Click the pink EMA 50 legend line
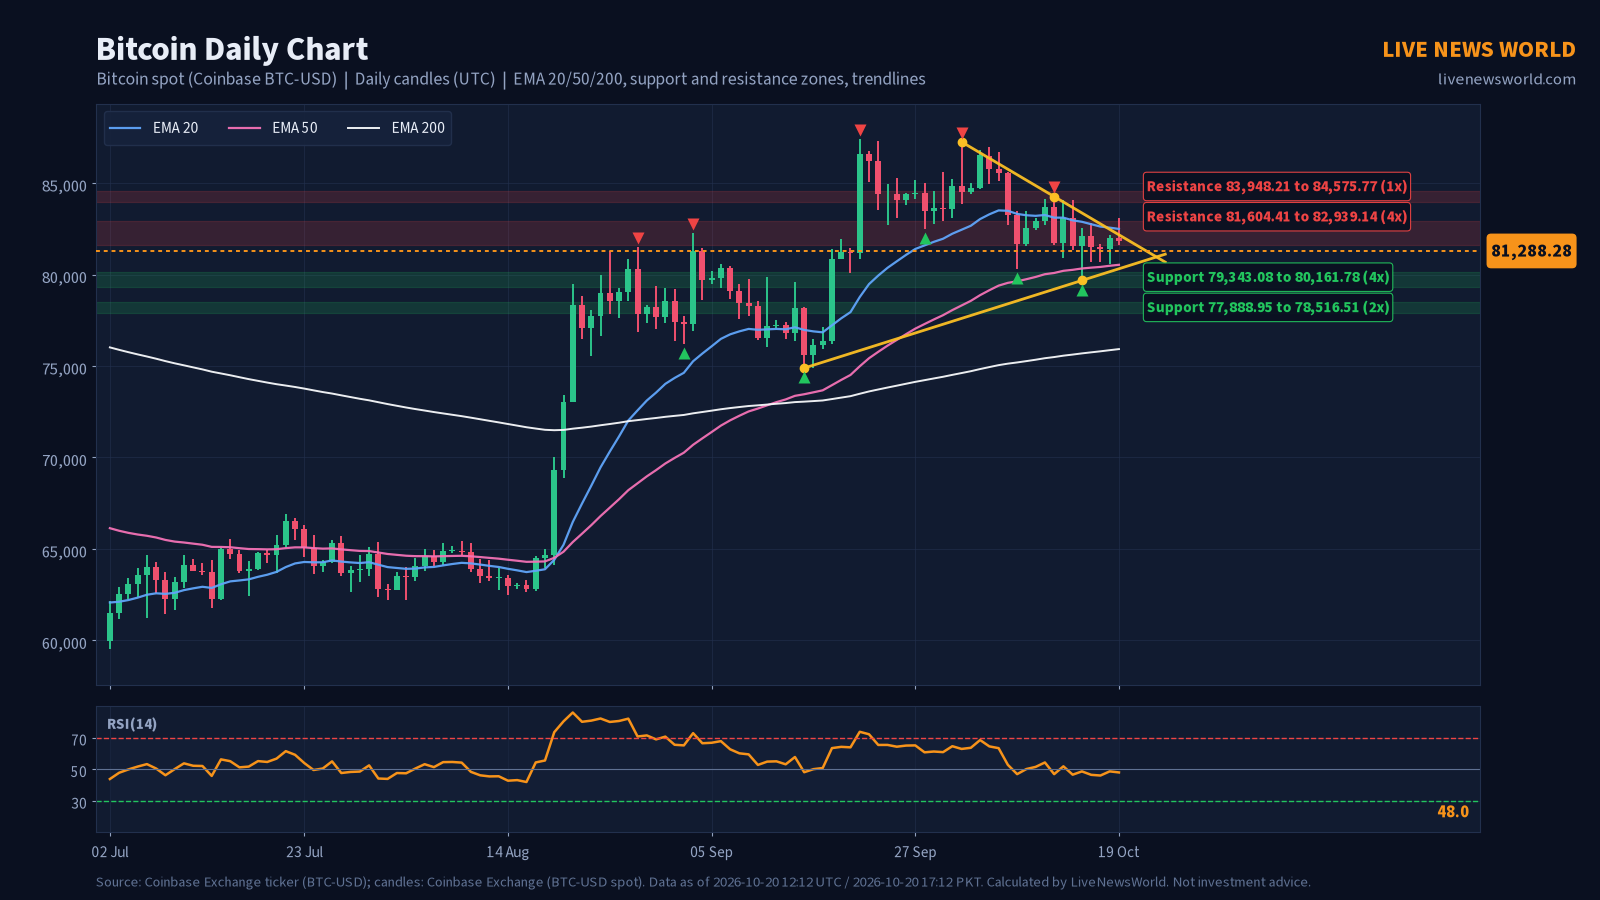The height and width of the screenshot is (900, 1600). point(244,128)
